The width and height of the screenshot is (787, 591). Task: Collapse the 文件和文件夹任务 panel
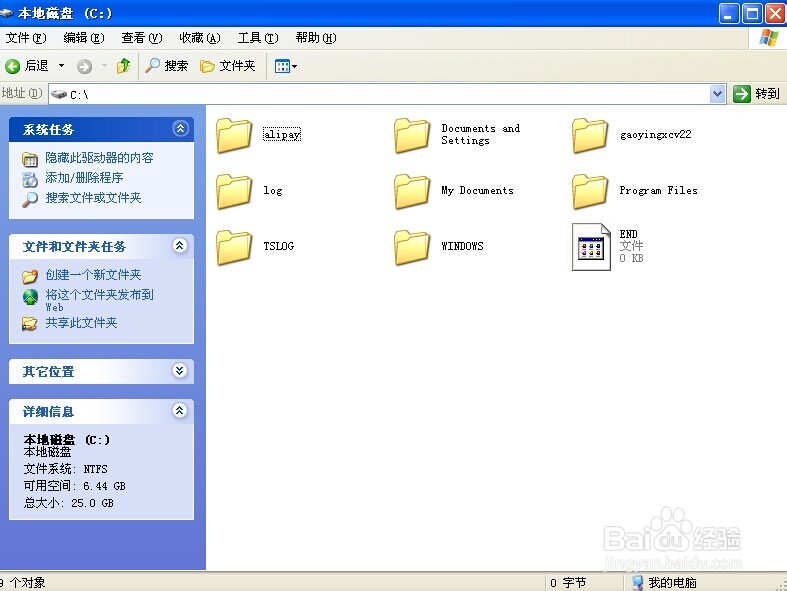pos(180,246)
